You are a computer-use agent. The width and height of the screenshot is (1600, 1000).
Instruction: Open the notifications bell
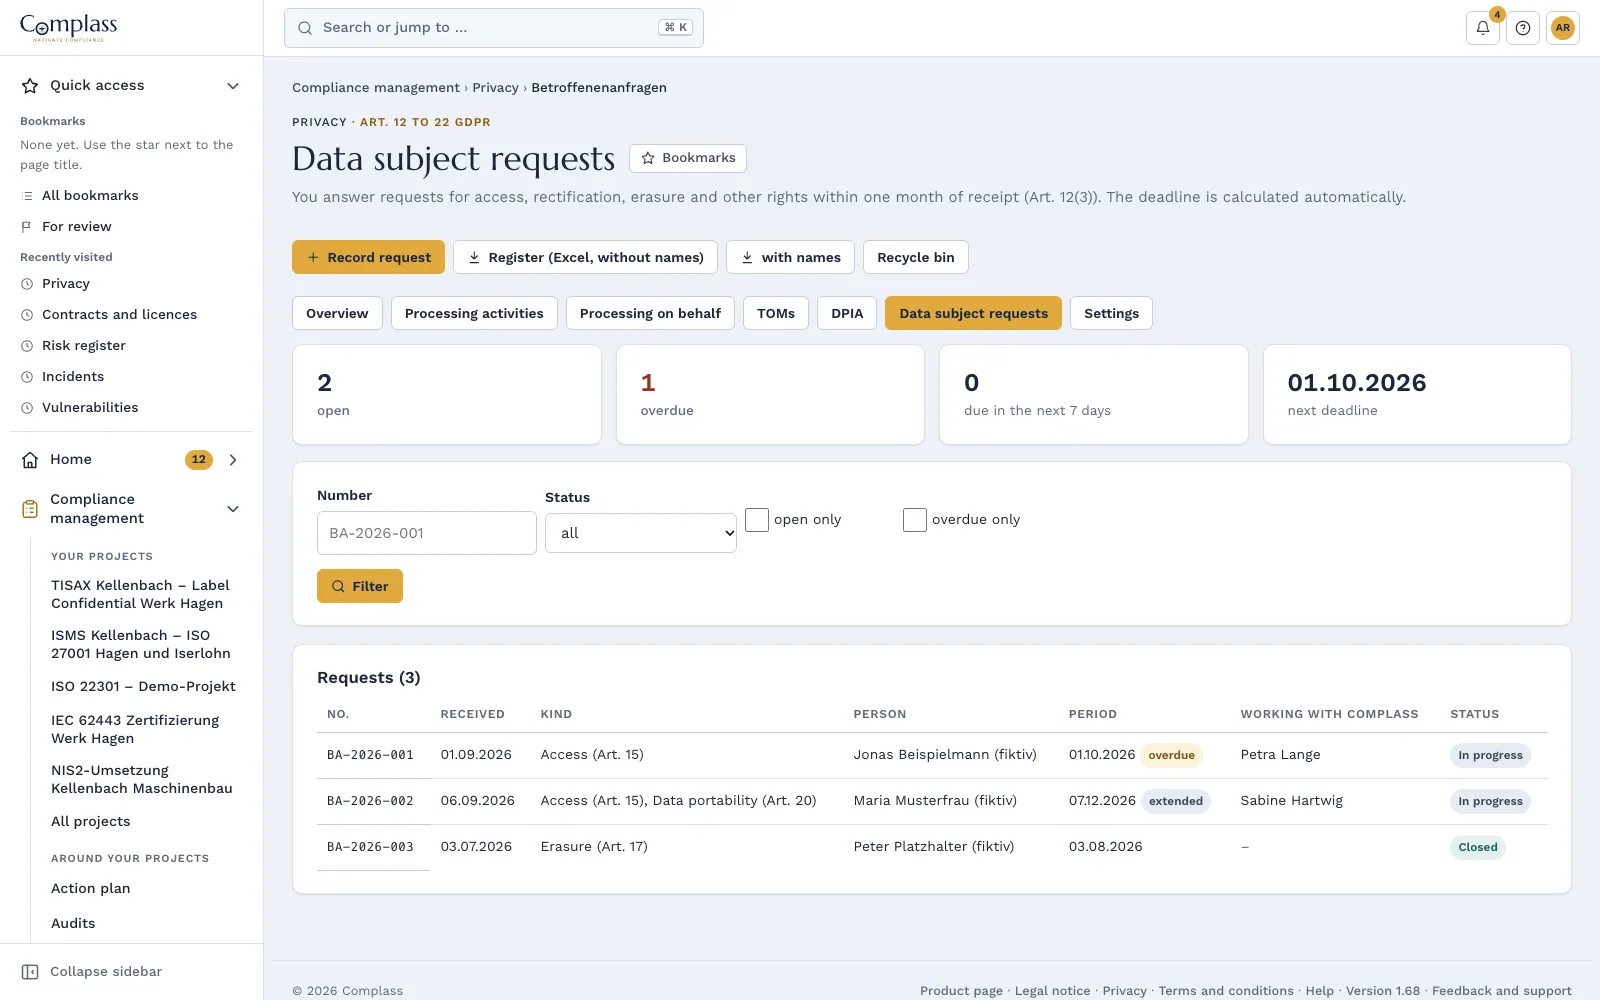coord(1483,28)
